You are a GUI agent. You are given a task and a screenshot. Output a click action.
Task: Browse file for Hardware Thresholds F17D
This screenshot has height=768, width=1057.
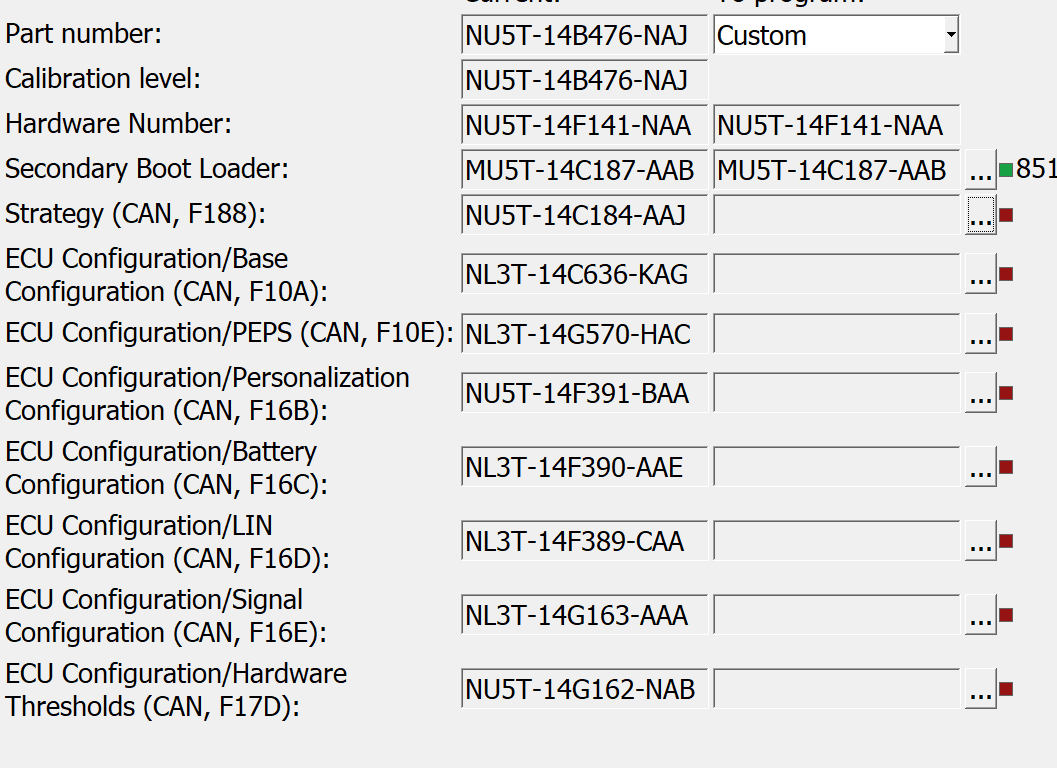click(980, 690)
